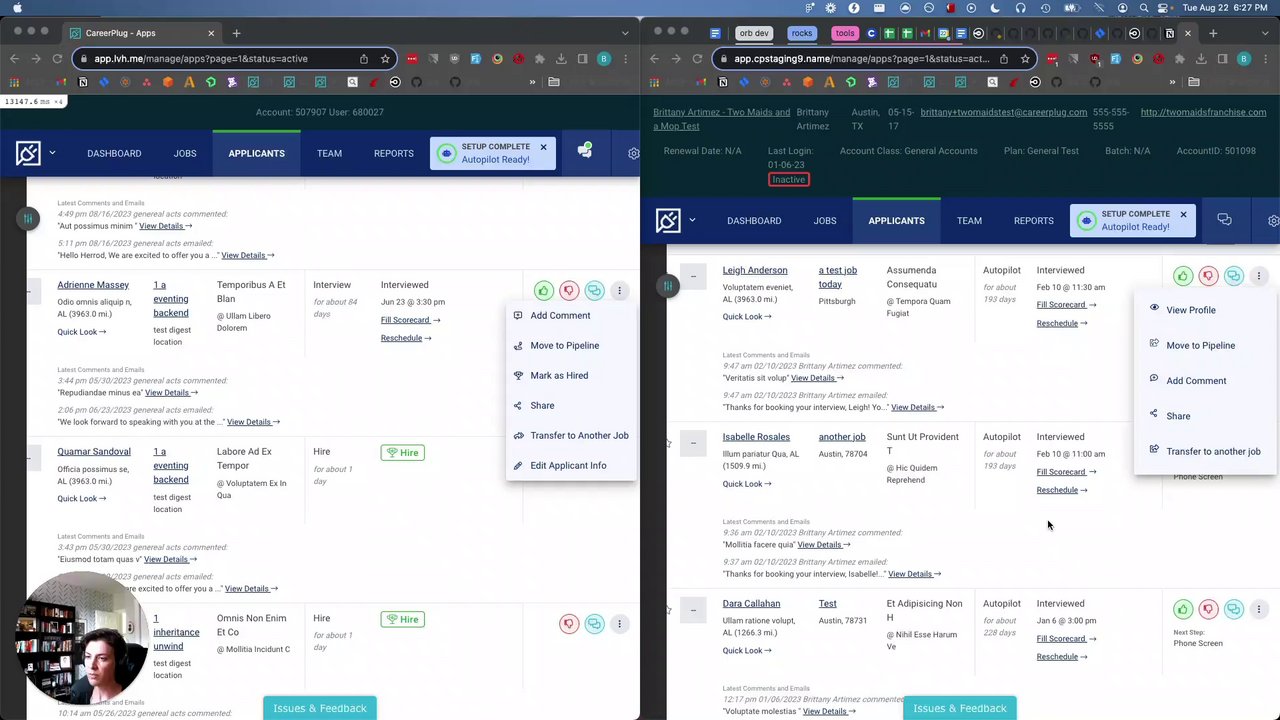The width and height of the screenshot is (1280, 720).
Task: Click thumbs down icon in Adrienne Massey row
Action: tap(569, 291)
